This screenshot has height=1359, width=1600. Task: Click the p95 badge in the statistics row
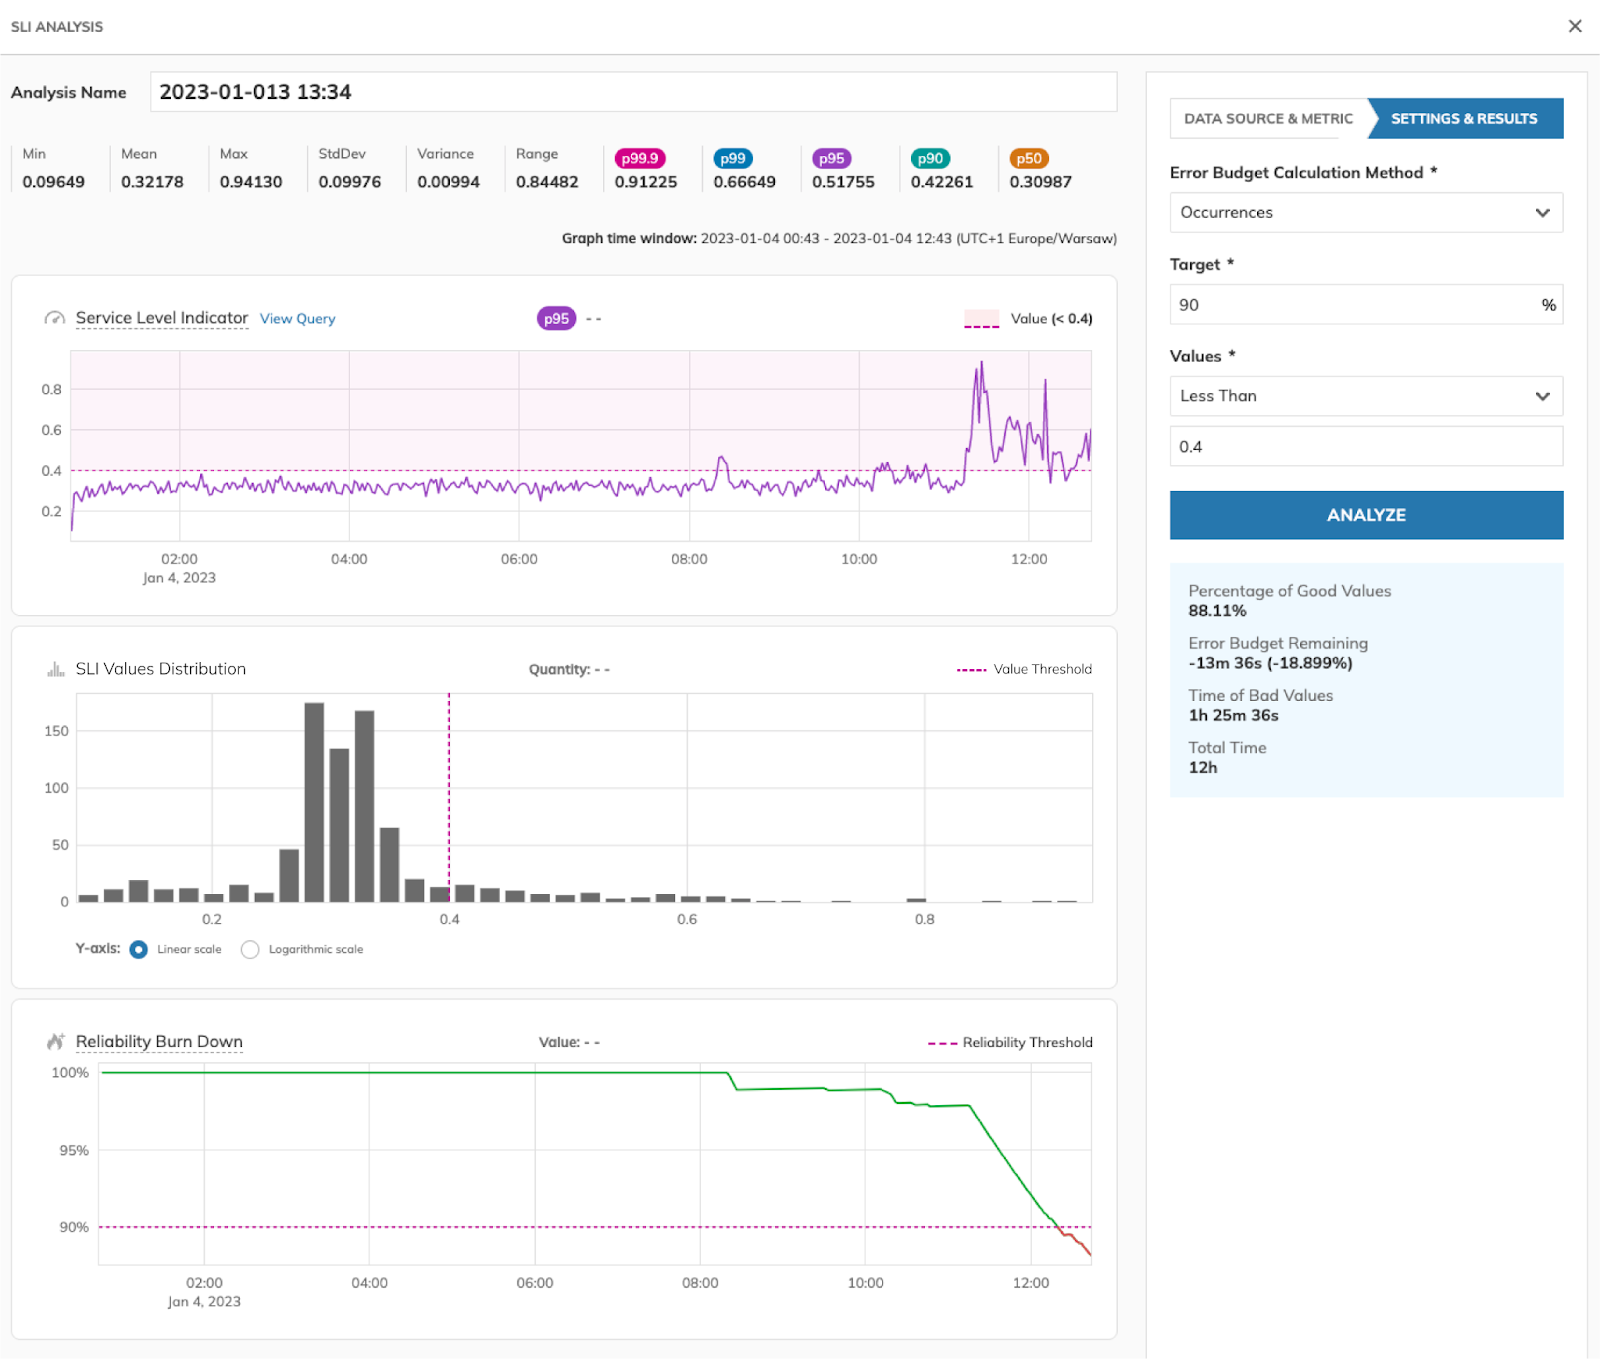831,158
